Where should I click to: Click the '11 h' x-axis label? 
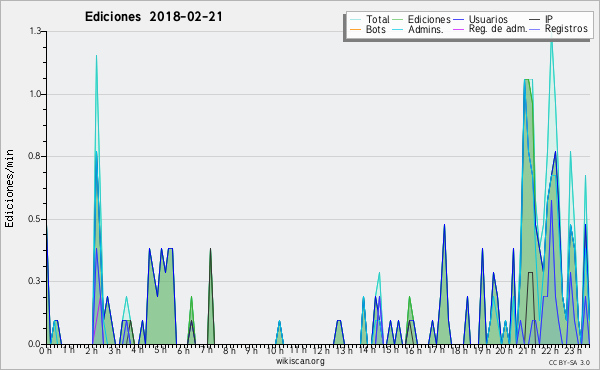point(298,350)
